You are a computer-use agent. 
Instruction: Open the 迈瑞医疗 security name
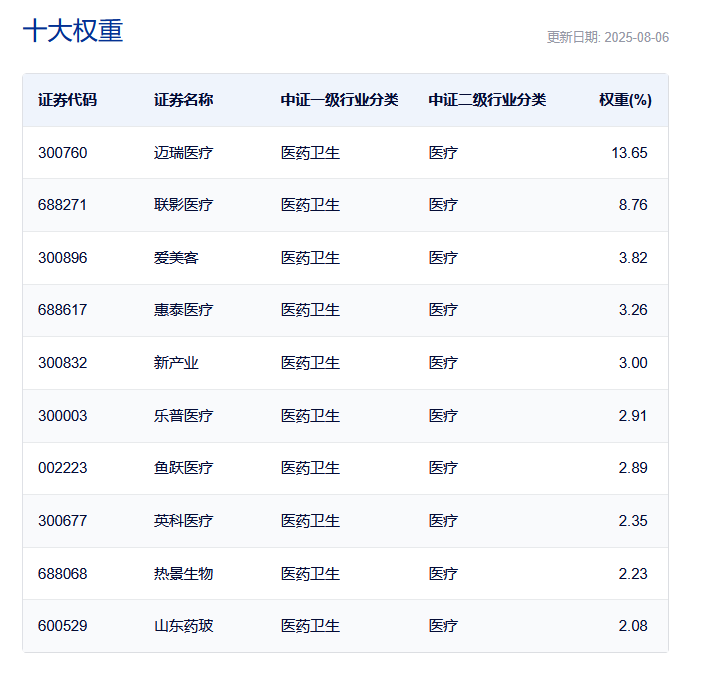[183, 153]
